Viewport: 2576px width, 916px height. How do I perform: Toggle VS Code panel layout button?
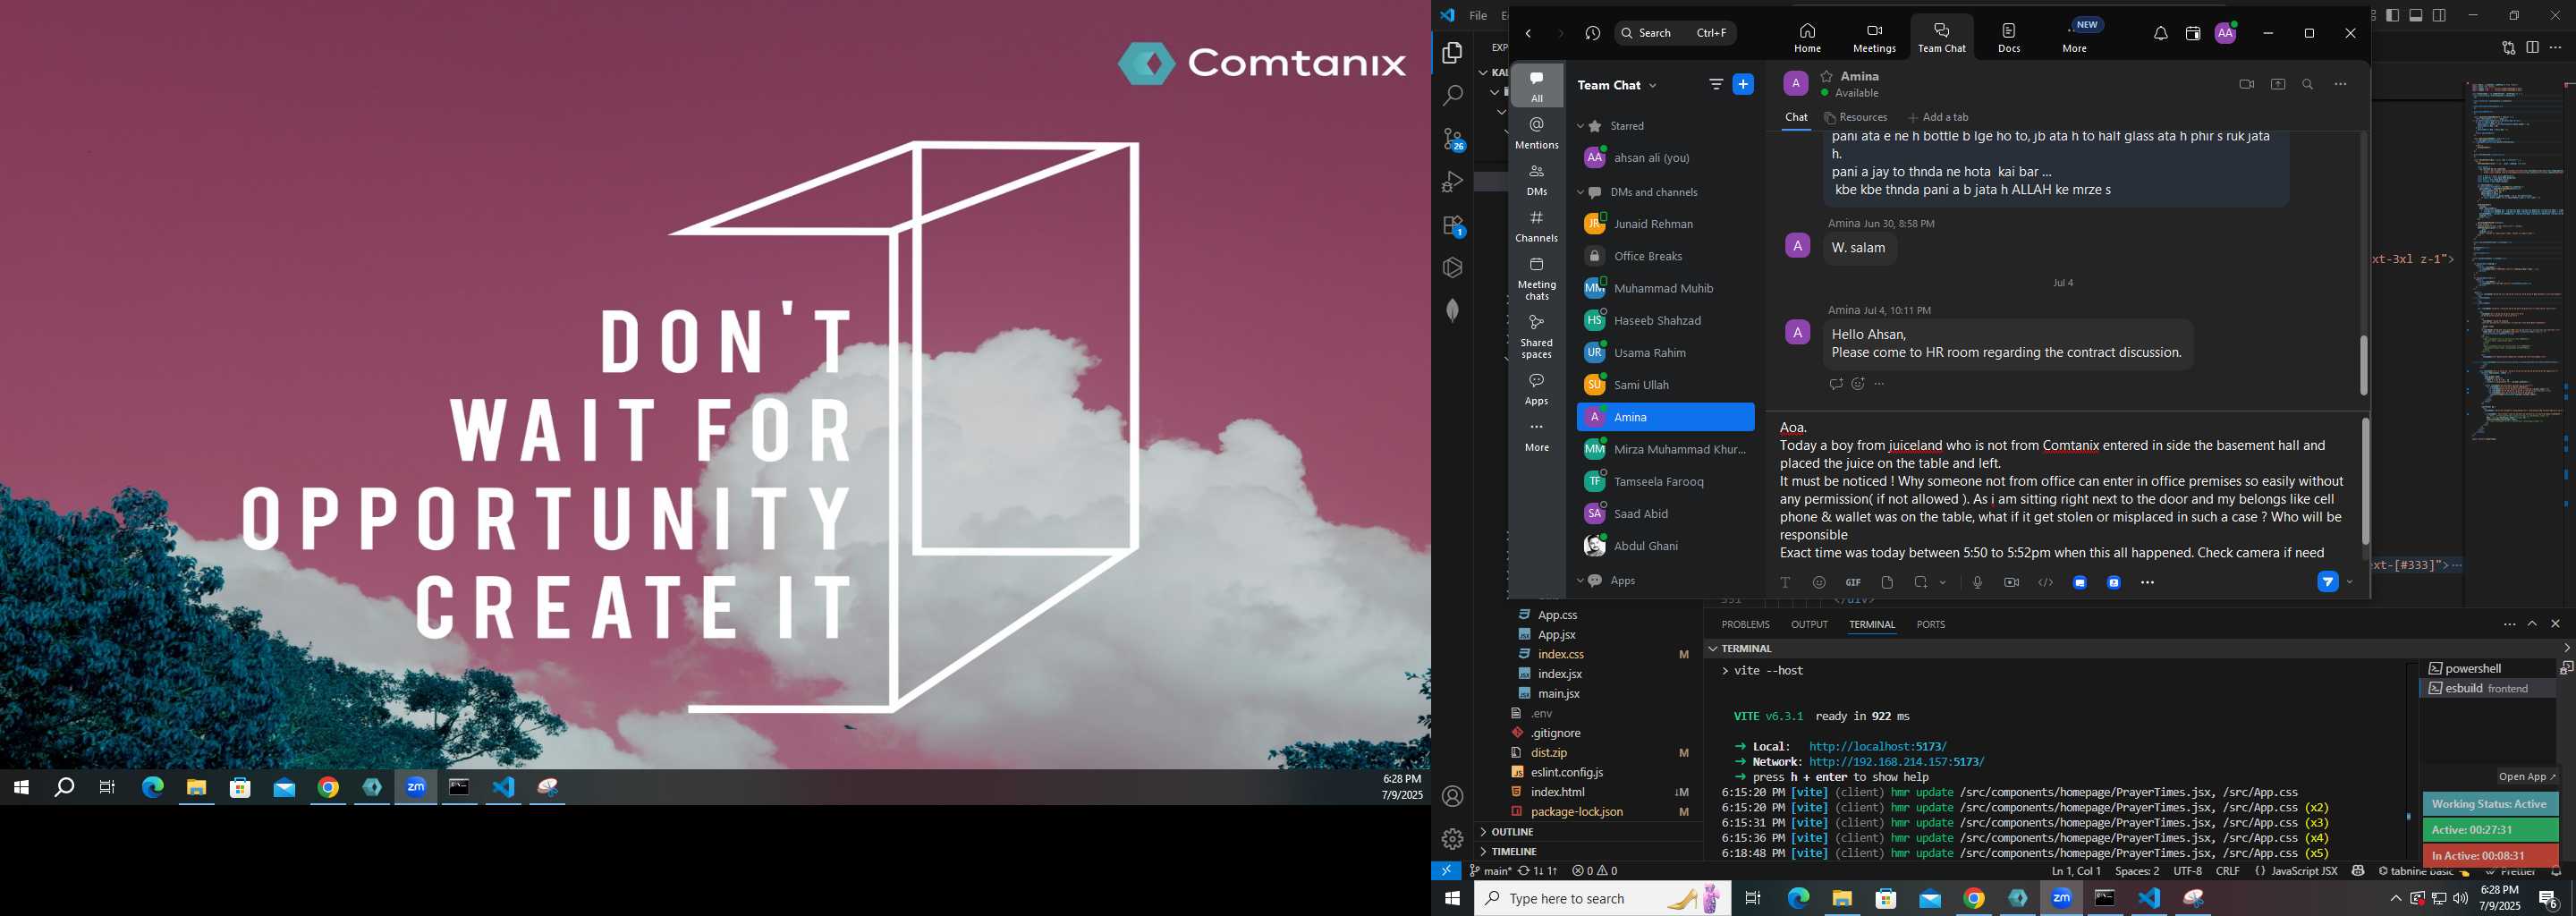click(x=2416, y=15)
